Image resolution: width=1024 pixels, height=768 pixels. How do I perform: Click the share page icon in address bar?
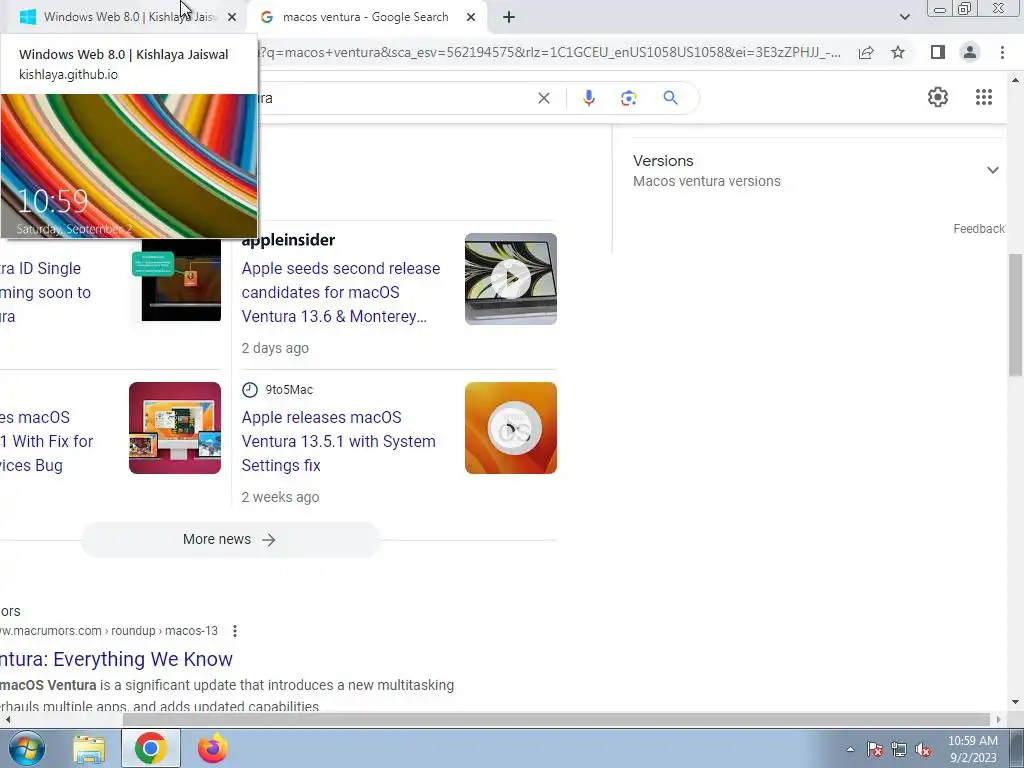point(866,52)
